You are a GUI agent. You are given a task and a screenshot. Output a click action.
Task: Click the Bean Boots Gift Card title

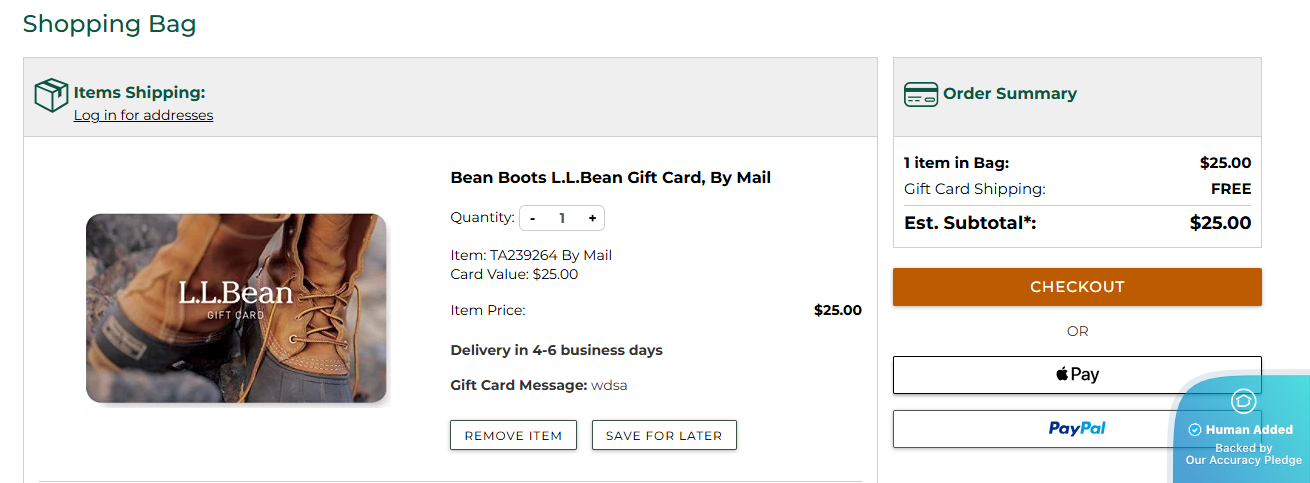click(611, 178)
